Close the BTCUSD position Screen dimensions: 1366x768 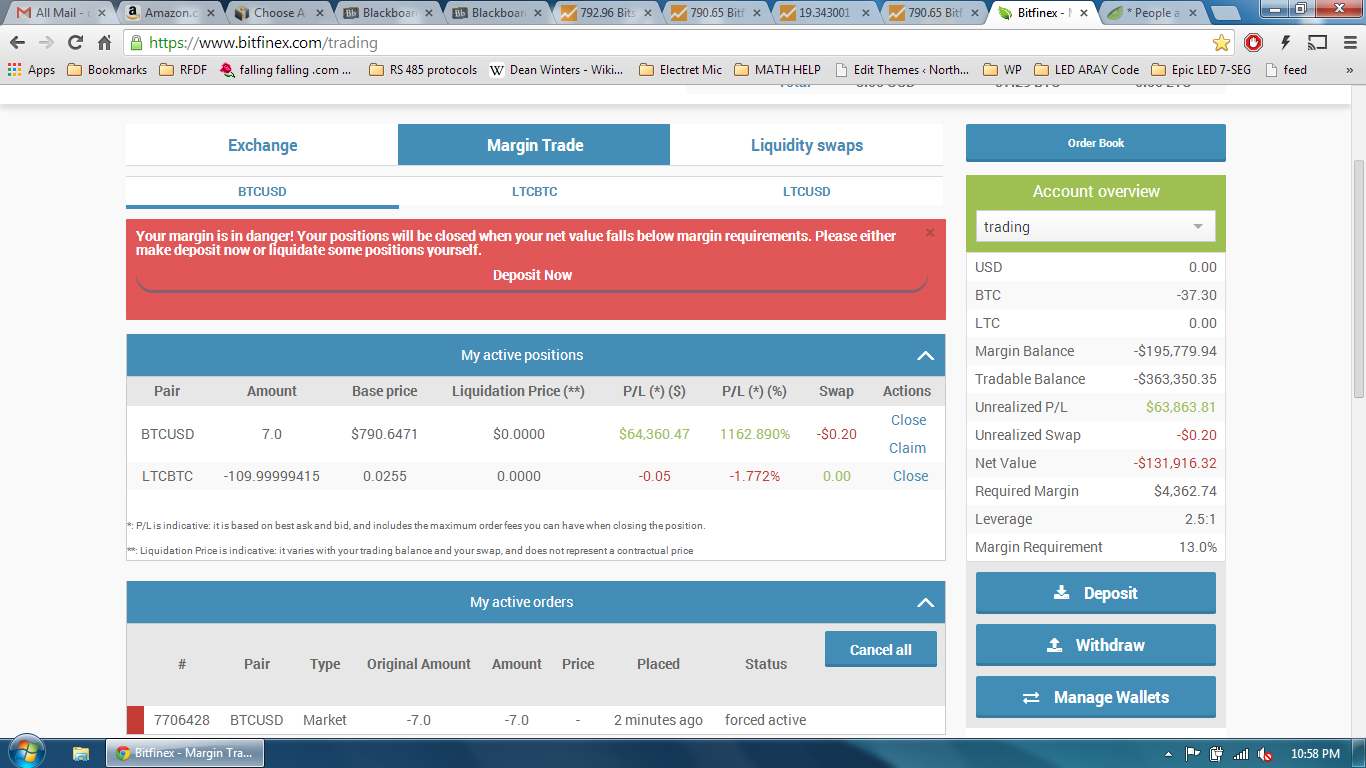coord(908,420)
